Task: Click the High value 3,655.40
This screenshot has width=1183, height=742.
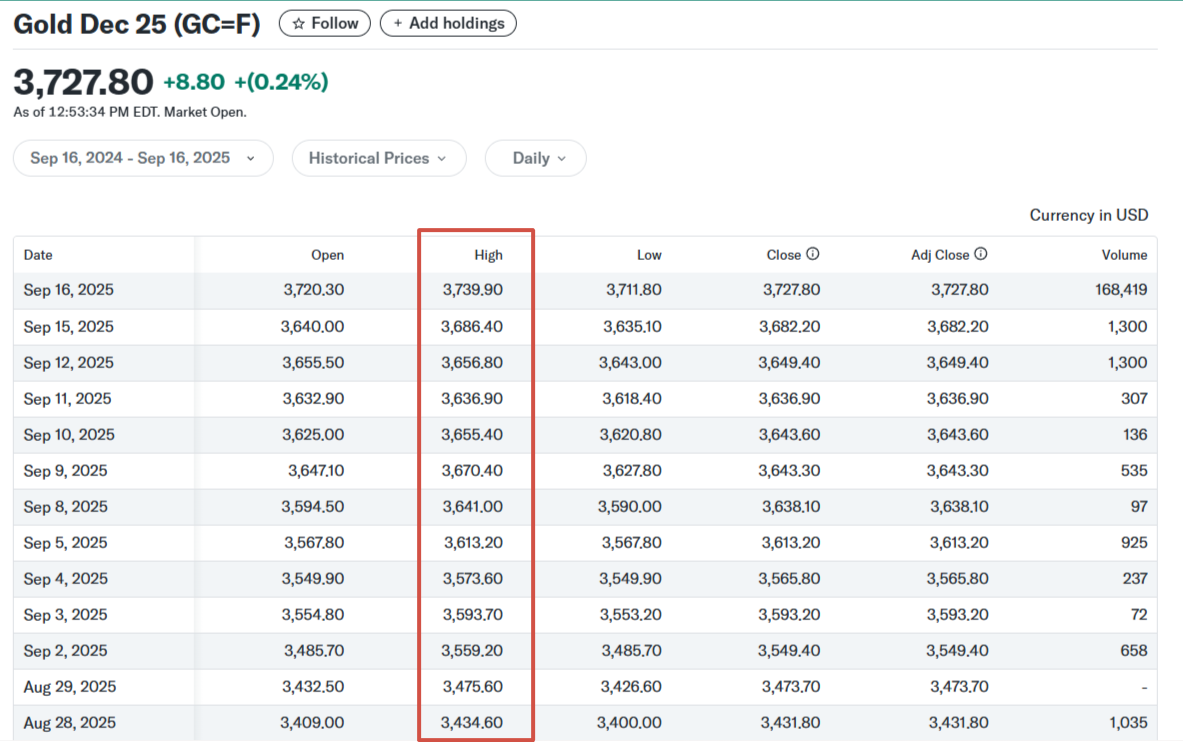Action: point(472,435)
